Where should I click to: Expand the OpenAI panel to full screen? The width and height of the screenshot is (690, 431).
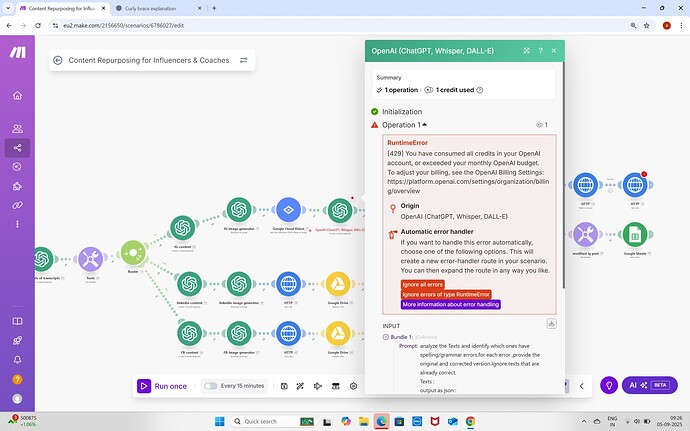coord(526,51)
